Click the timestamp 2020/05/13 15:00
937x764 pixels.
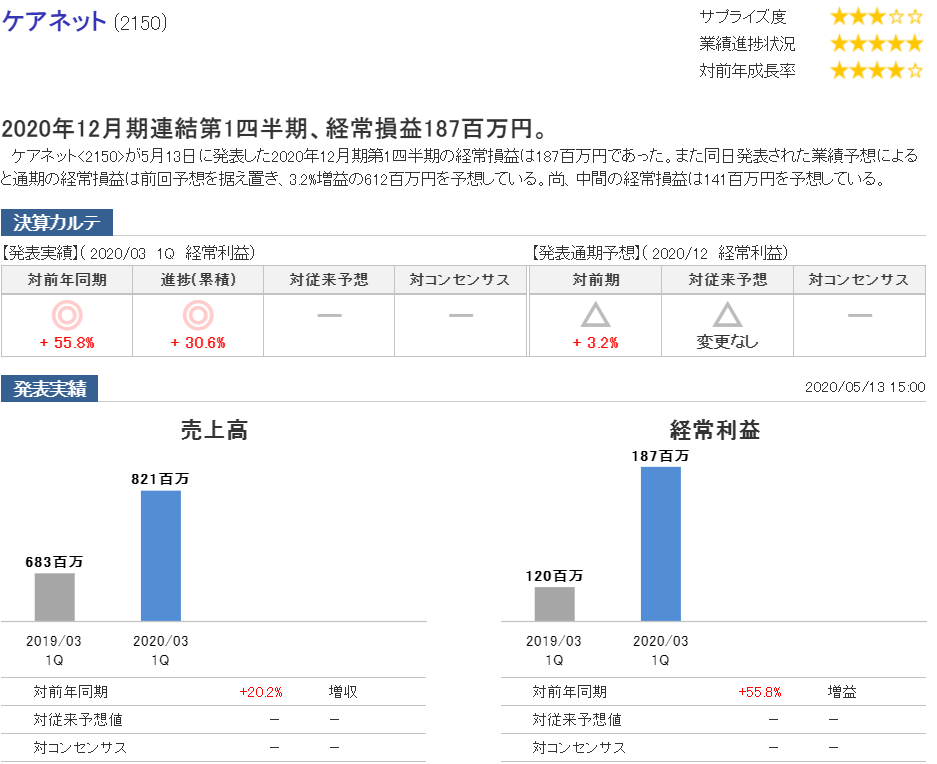point(865,387)
